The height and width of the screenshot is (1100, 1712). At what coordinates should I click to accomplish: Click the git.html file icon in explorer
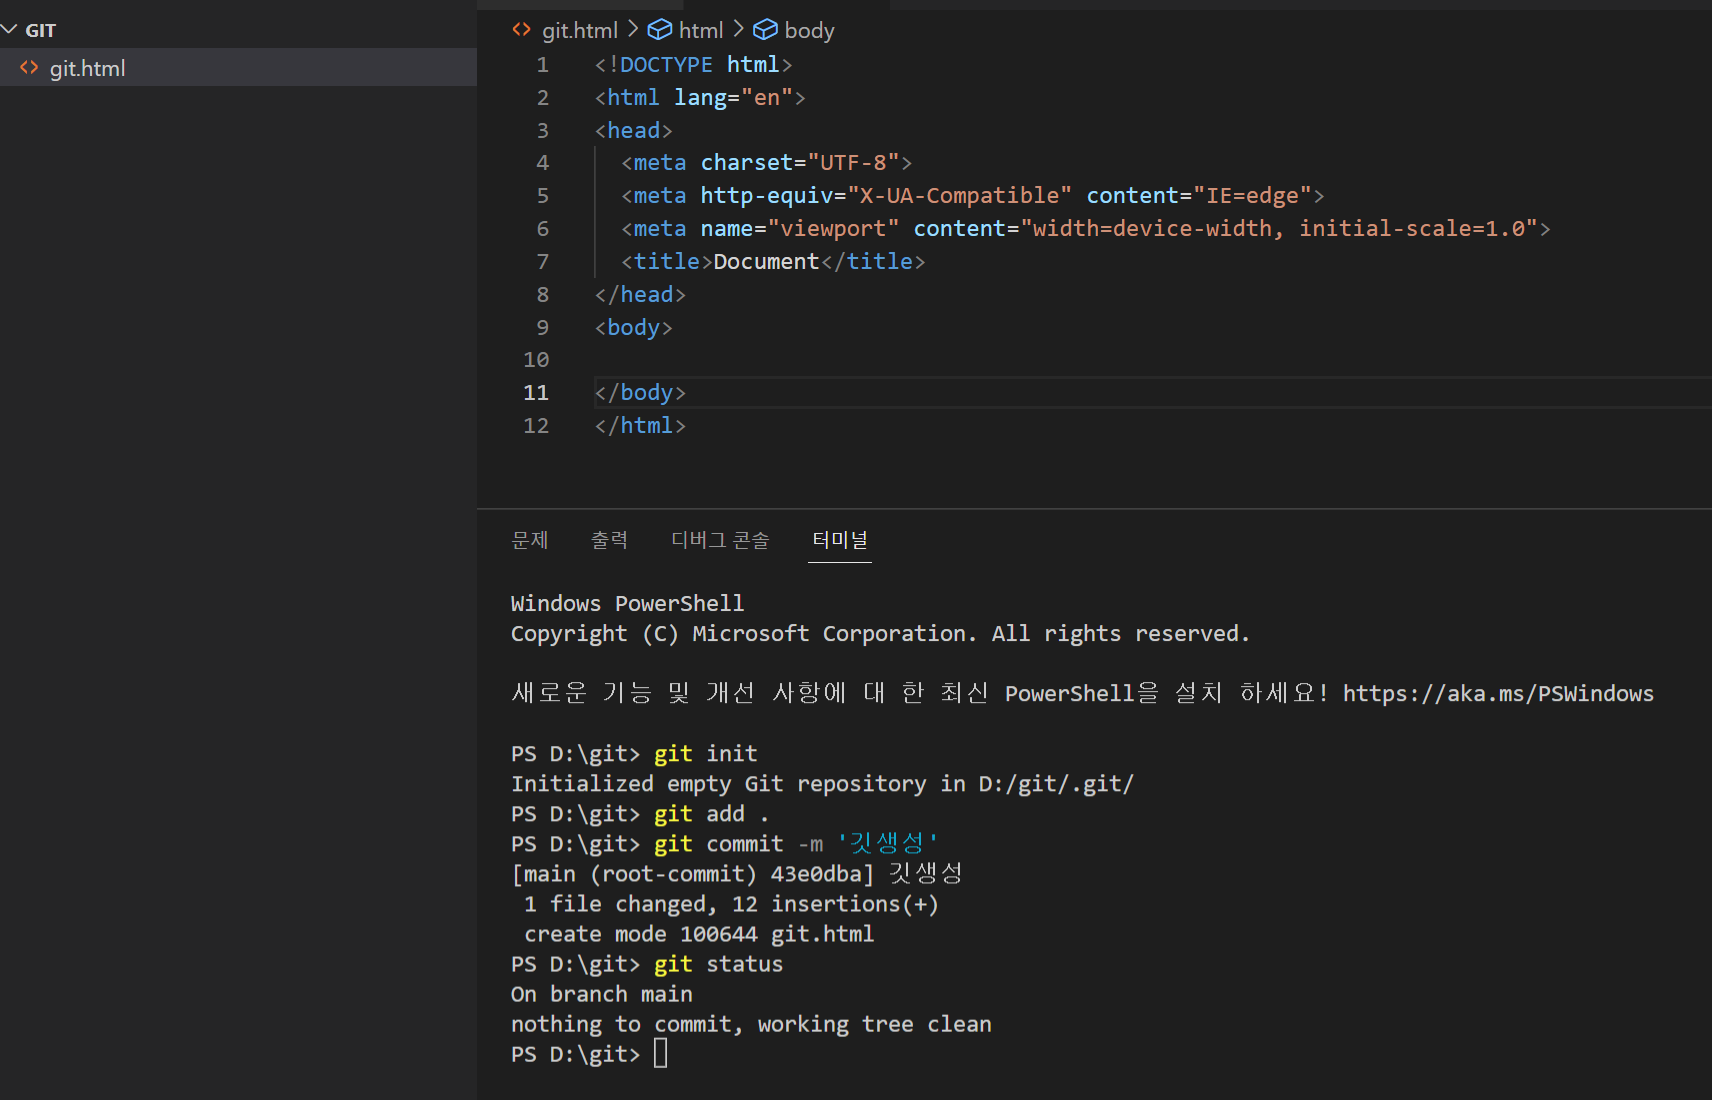coord(29,68)
